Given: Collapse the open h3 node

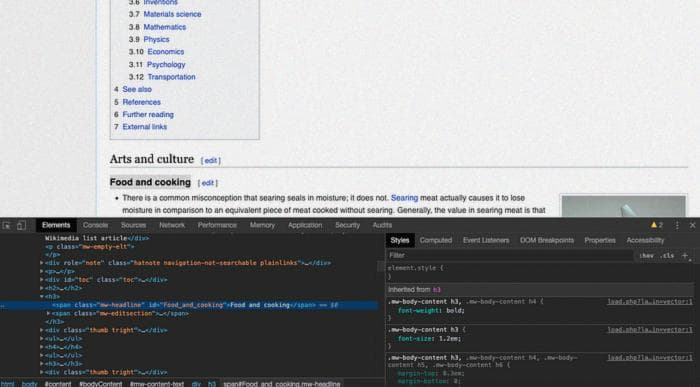Looking at the screenshot, I should [42, 296].
